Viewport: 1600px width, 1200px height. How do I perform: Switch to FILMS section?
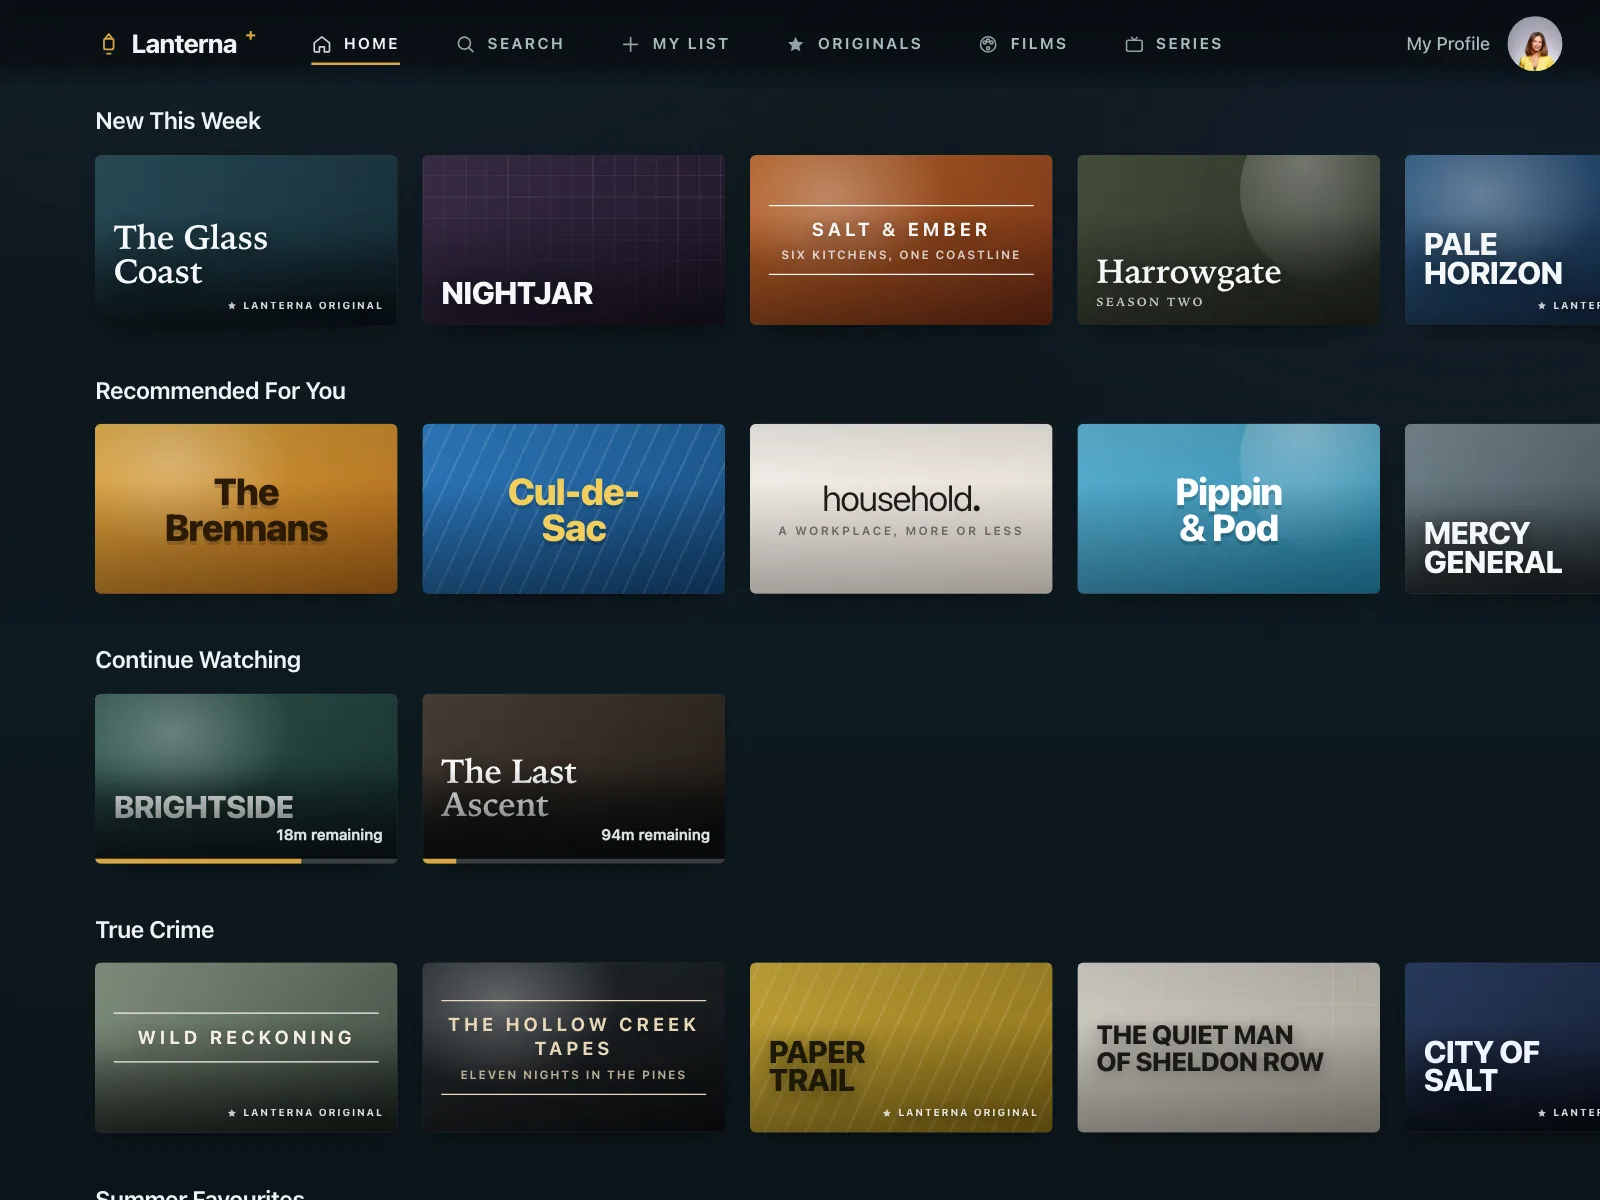[1023, 44]
